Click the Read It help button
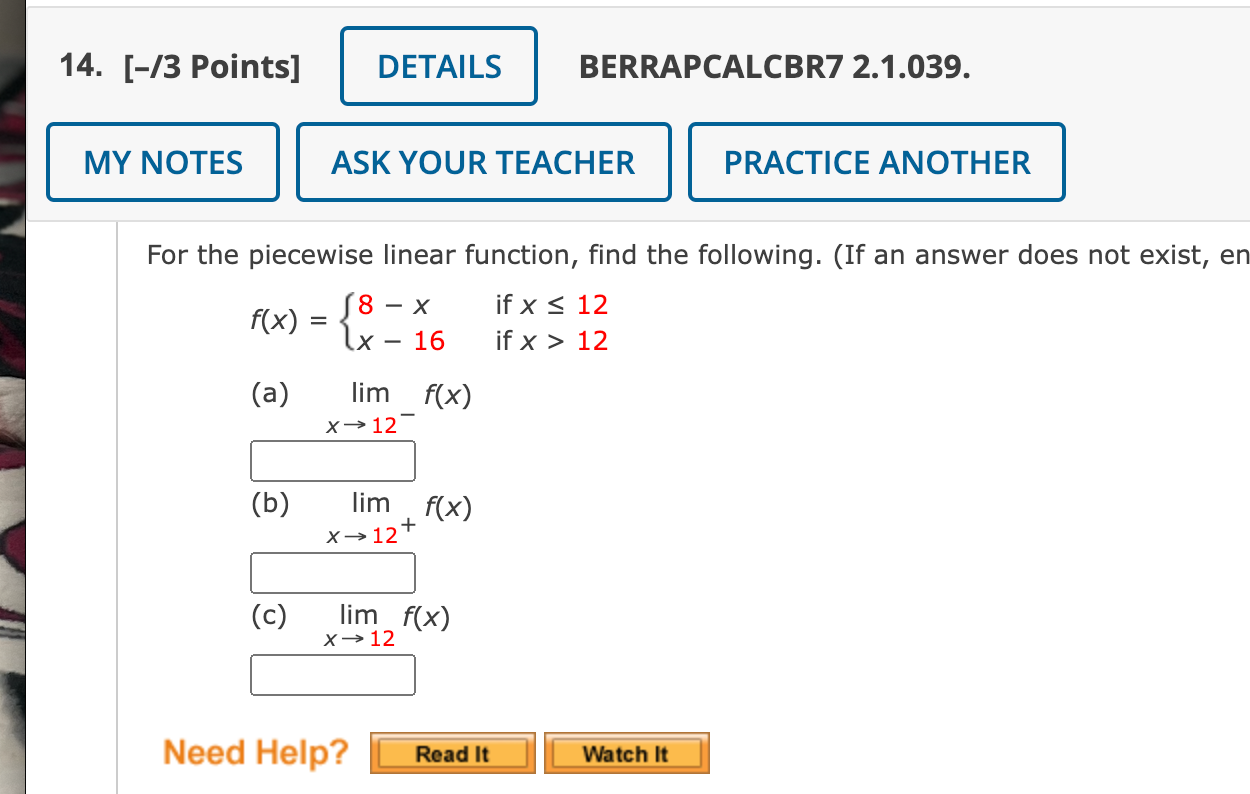This screenshot has height=794, width=1250. 452,753
